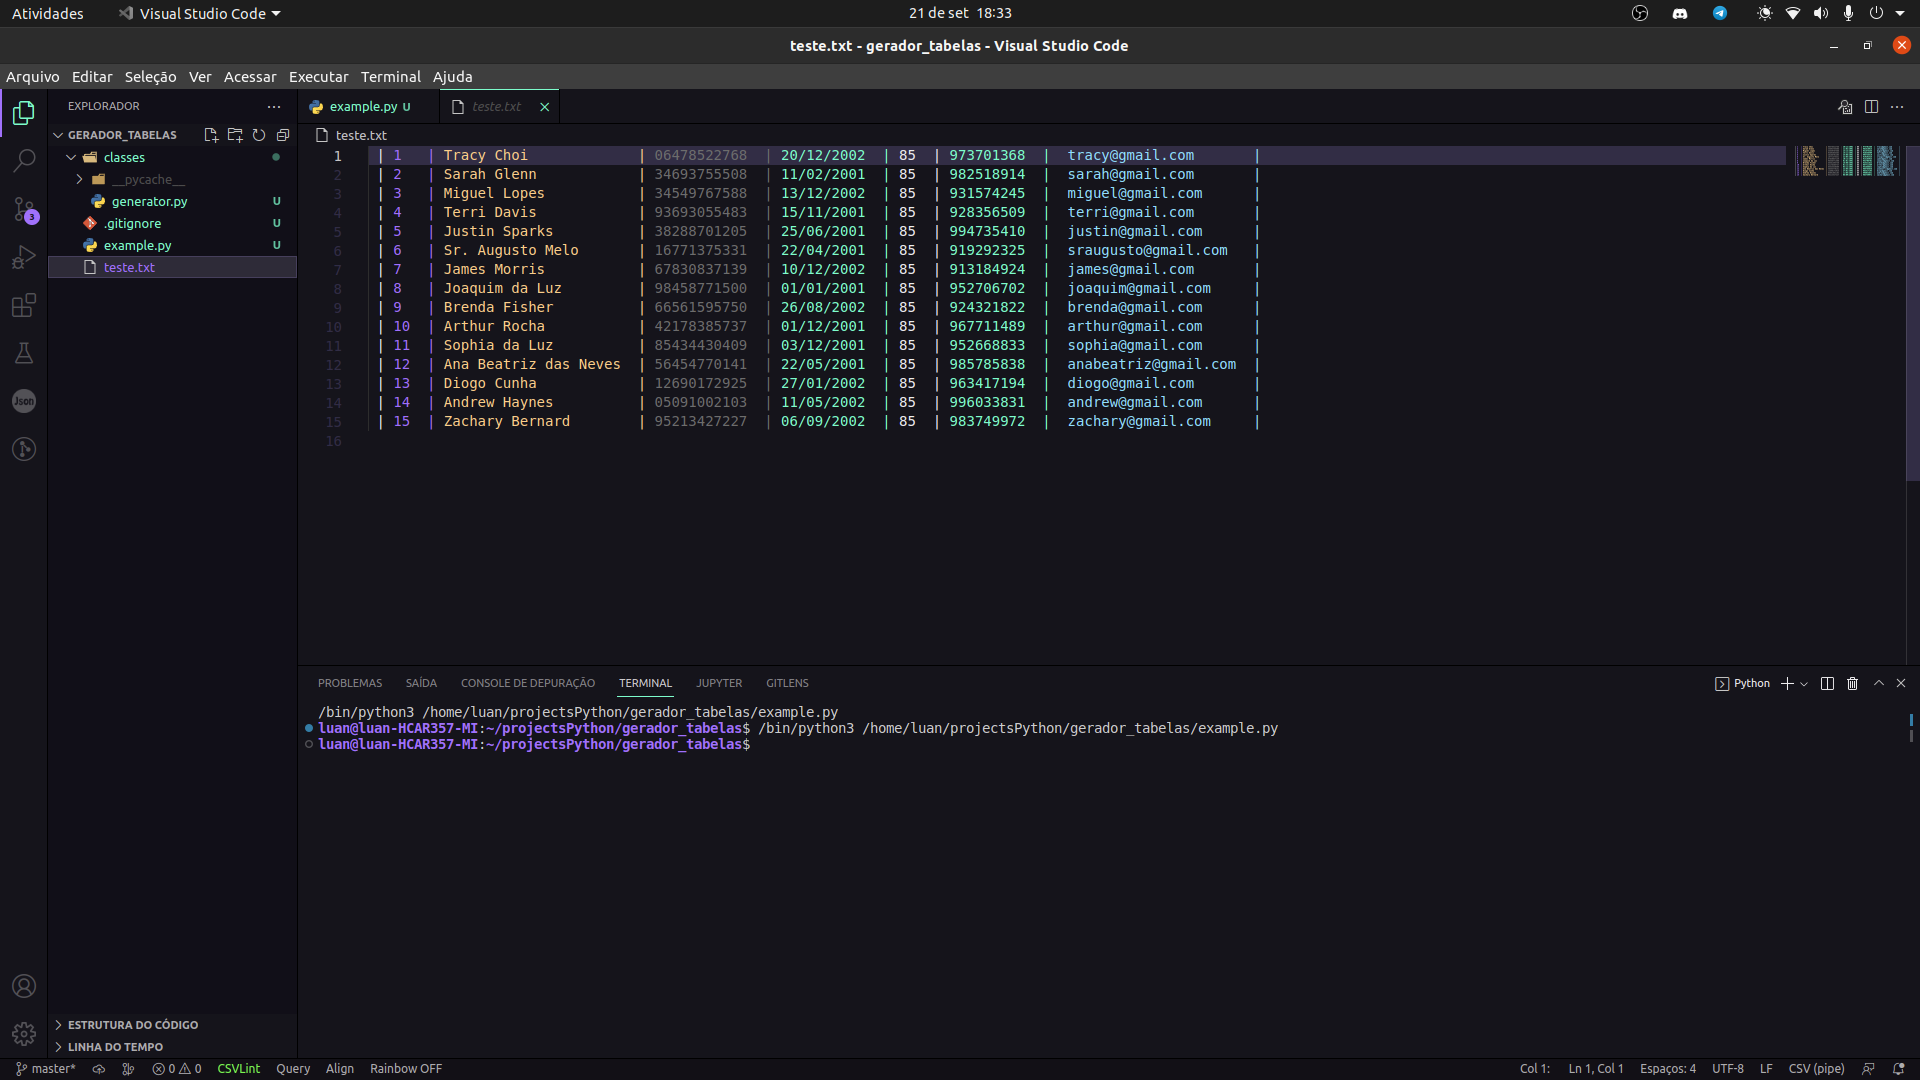Refresh the explorer file tree
This screenshot has height=1080, width=1920.
point(259,135)
